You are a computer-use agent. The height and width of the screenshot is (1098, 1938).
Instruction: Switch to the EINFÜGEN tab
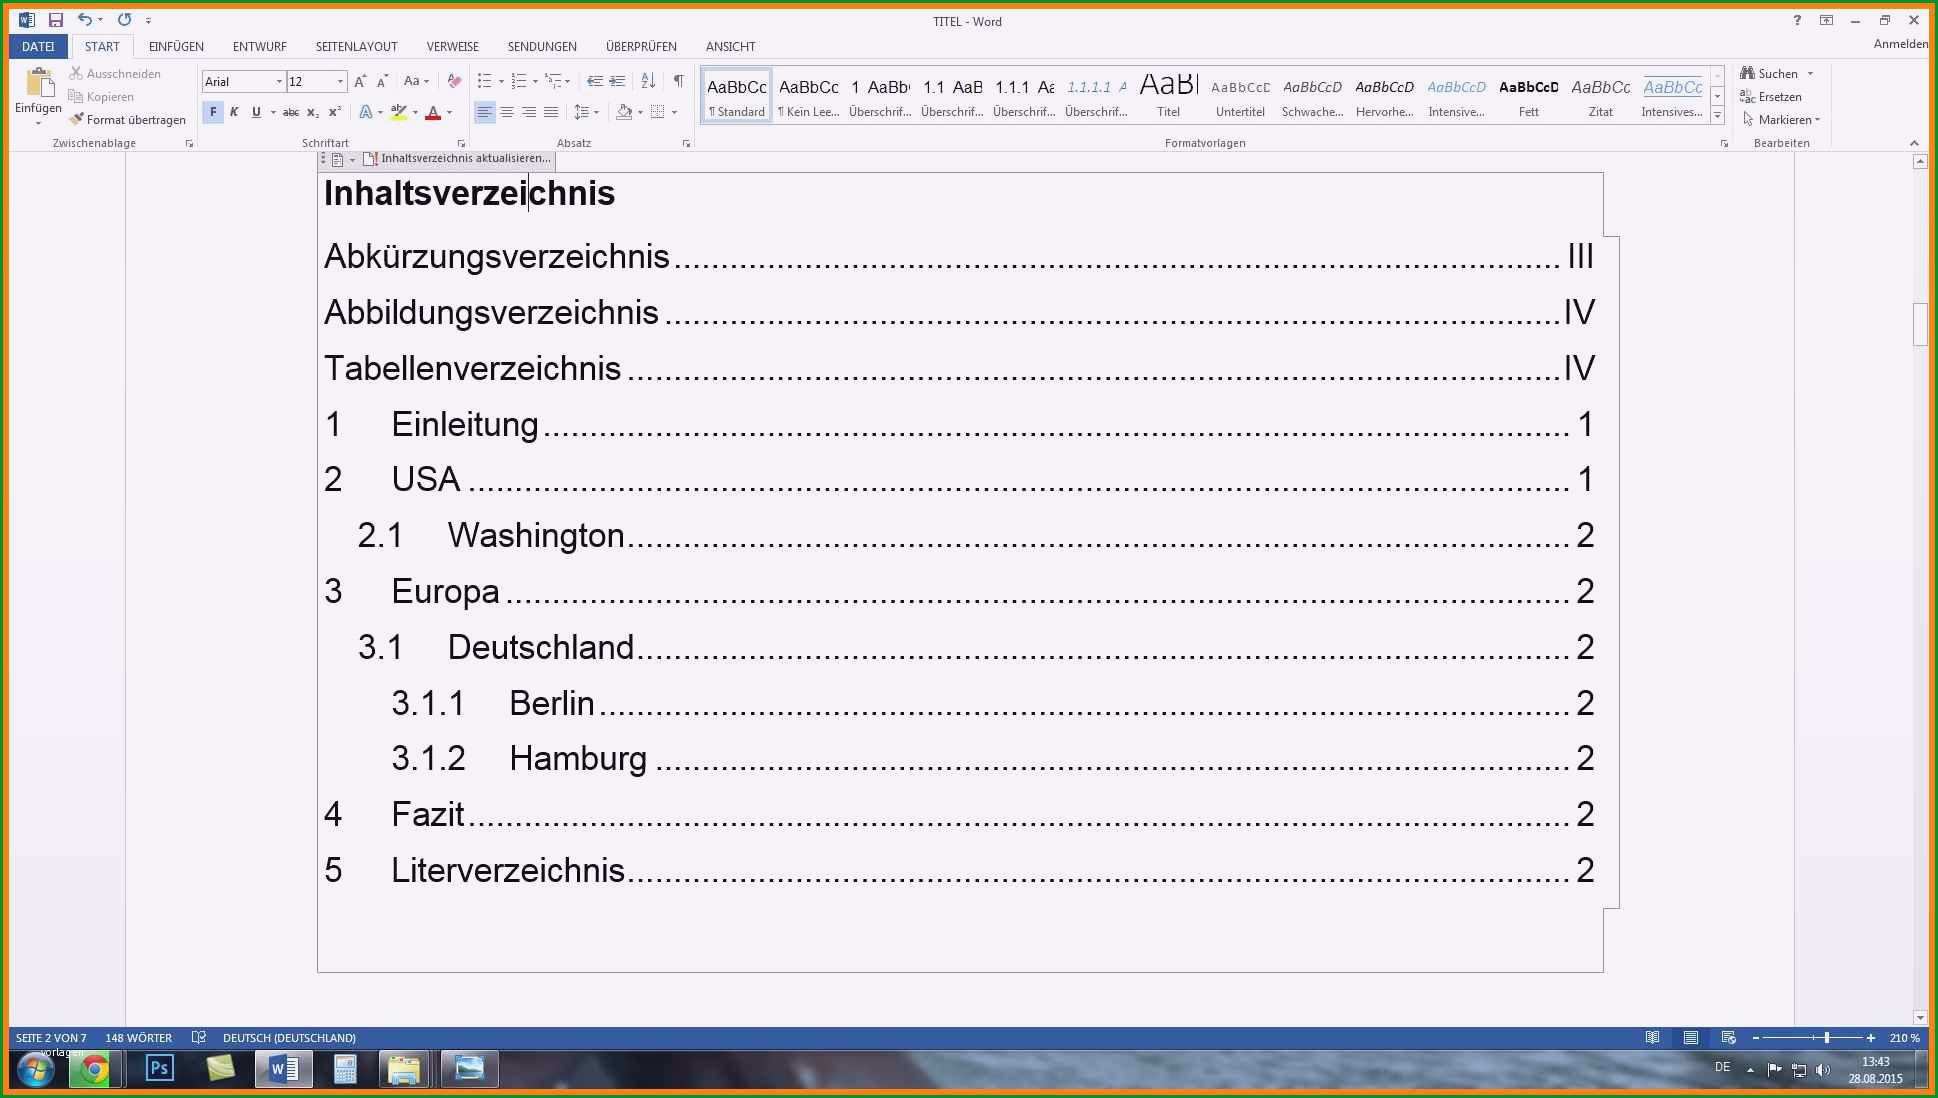pos(176,46)
